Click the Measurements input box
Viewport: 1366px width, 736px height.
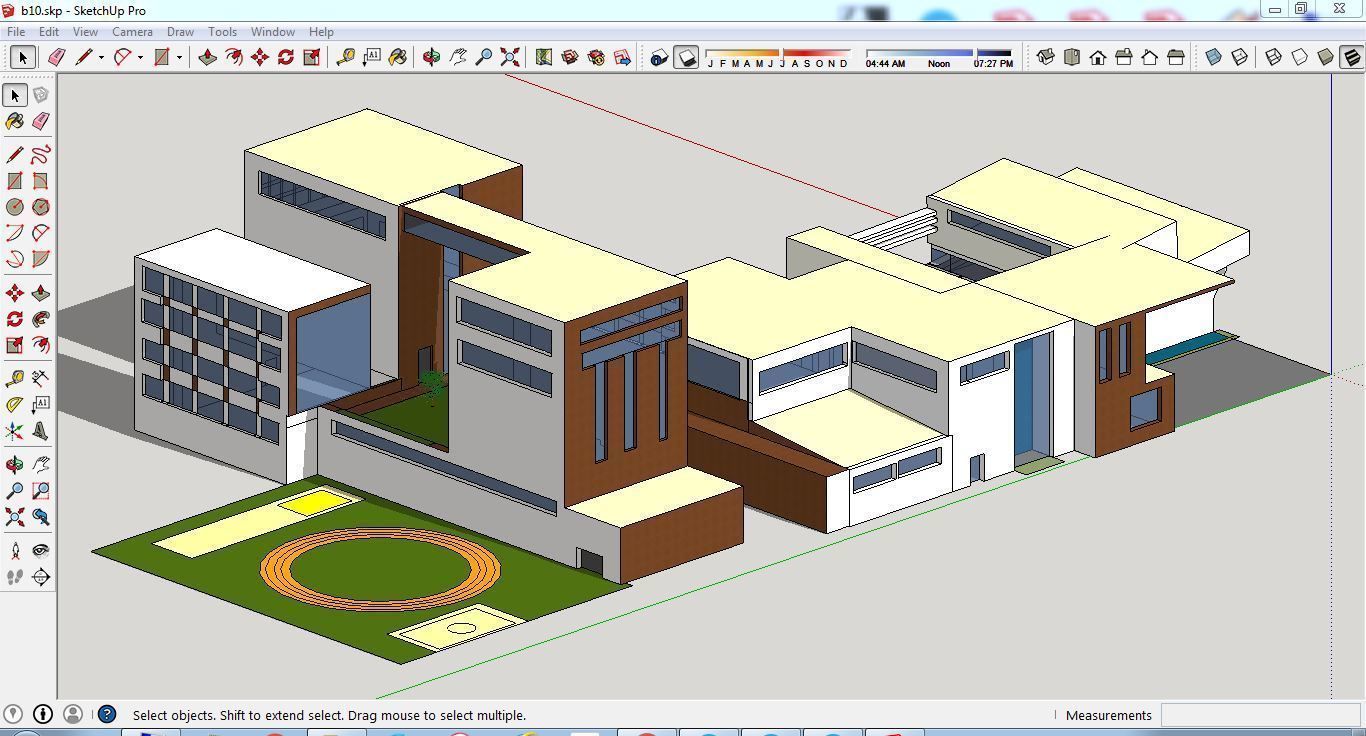tap(1260, 715)
